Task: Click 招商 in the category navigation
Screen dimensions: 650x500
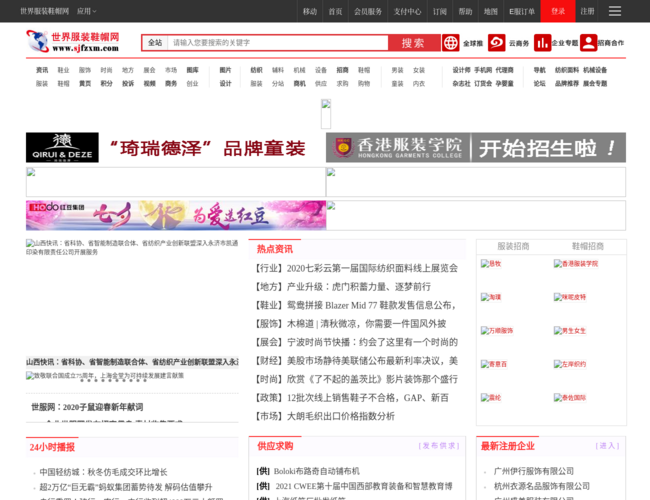Action: [x=342, y=70]
